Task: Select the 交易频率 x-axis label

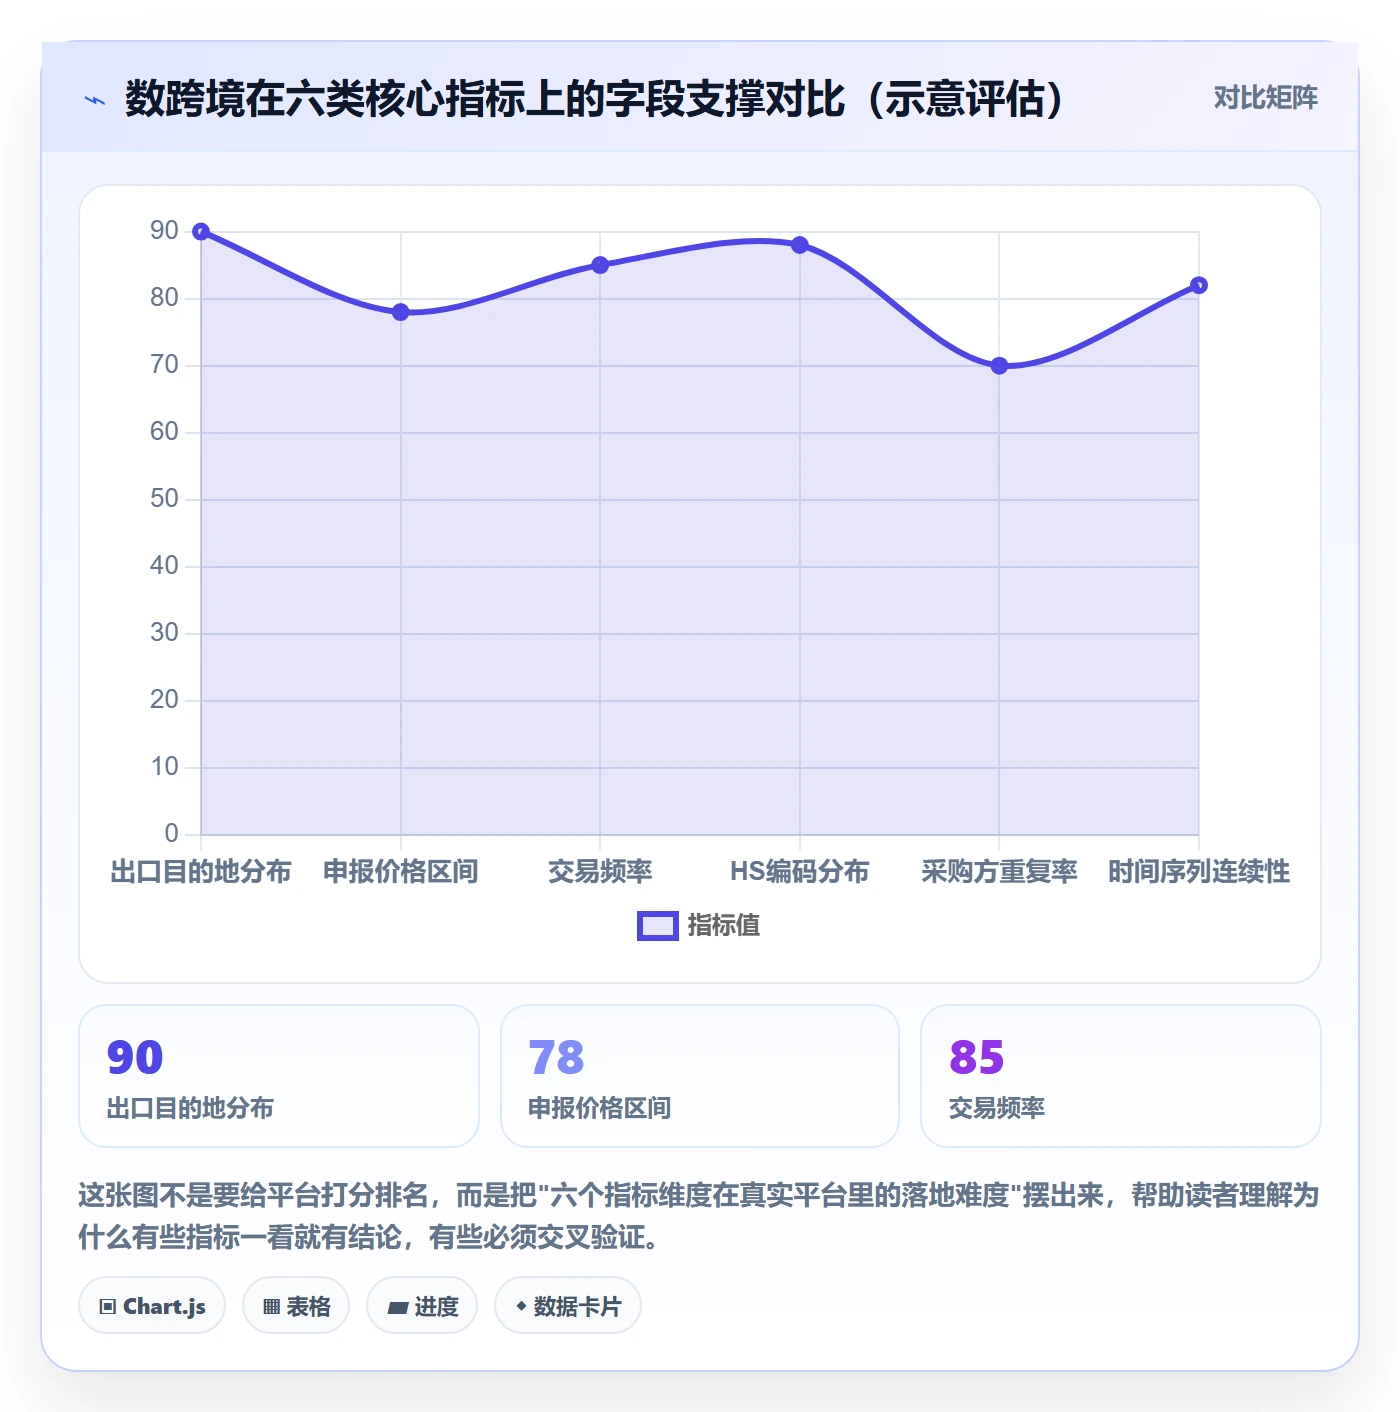Action: [600, 872]
